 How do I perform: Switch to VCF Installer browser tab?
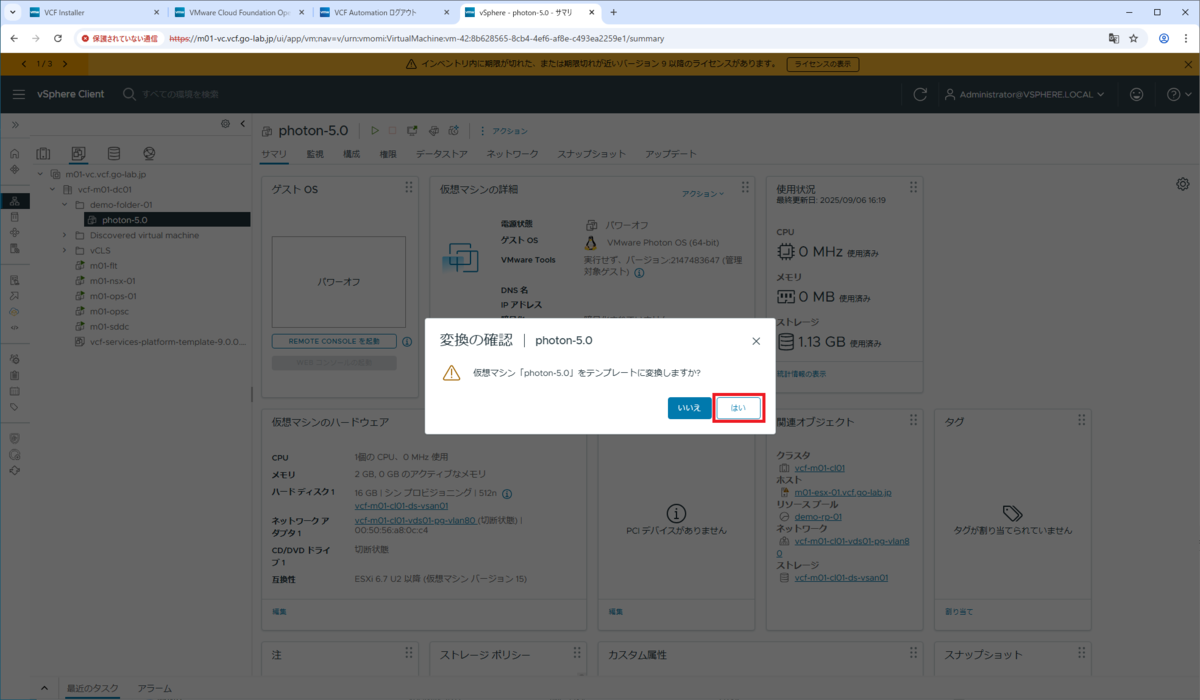coord(88,12)
